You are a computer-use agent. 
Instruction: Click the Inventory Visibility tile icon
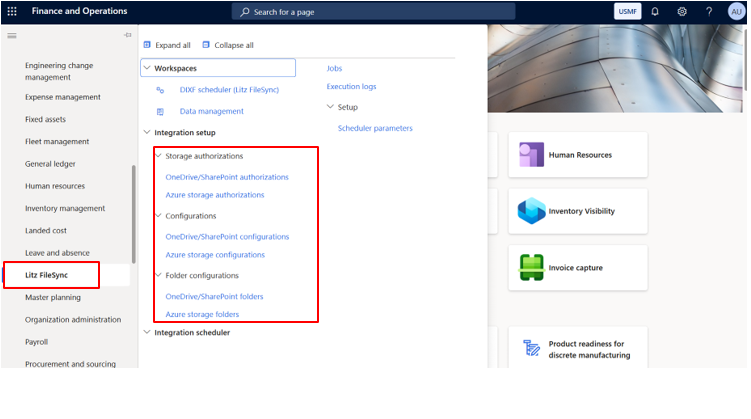531,211
